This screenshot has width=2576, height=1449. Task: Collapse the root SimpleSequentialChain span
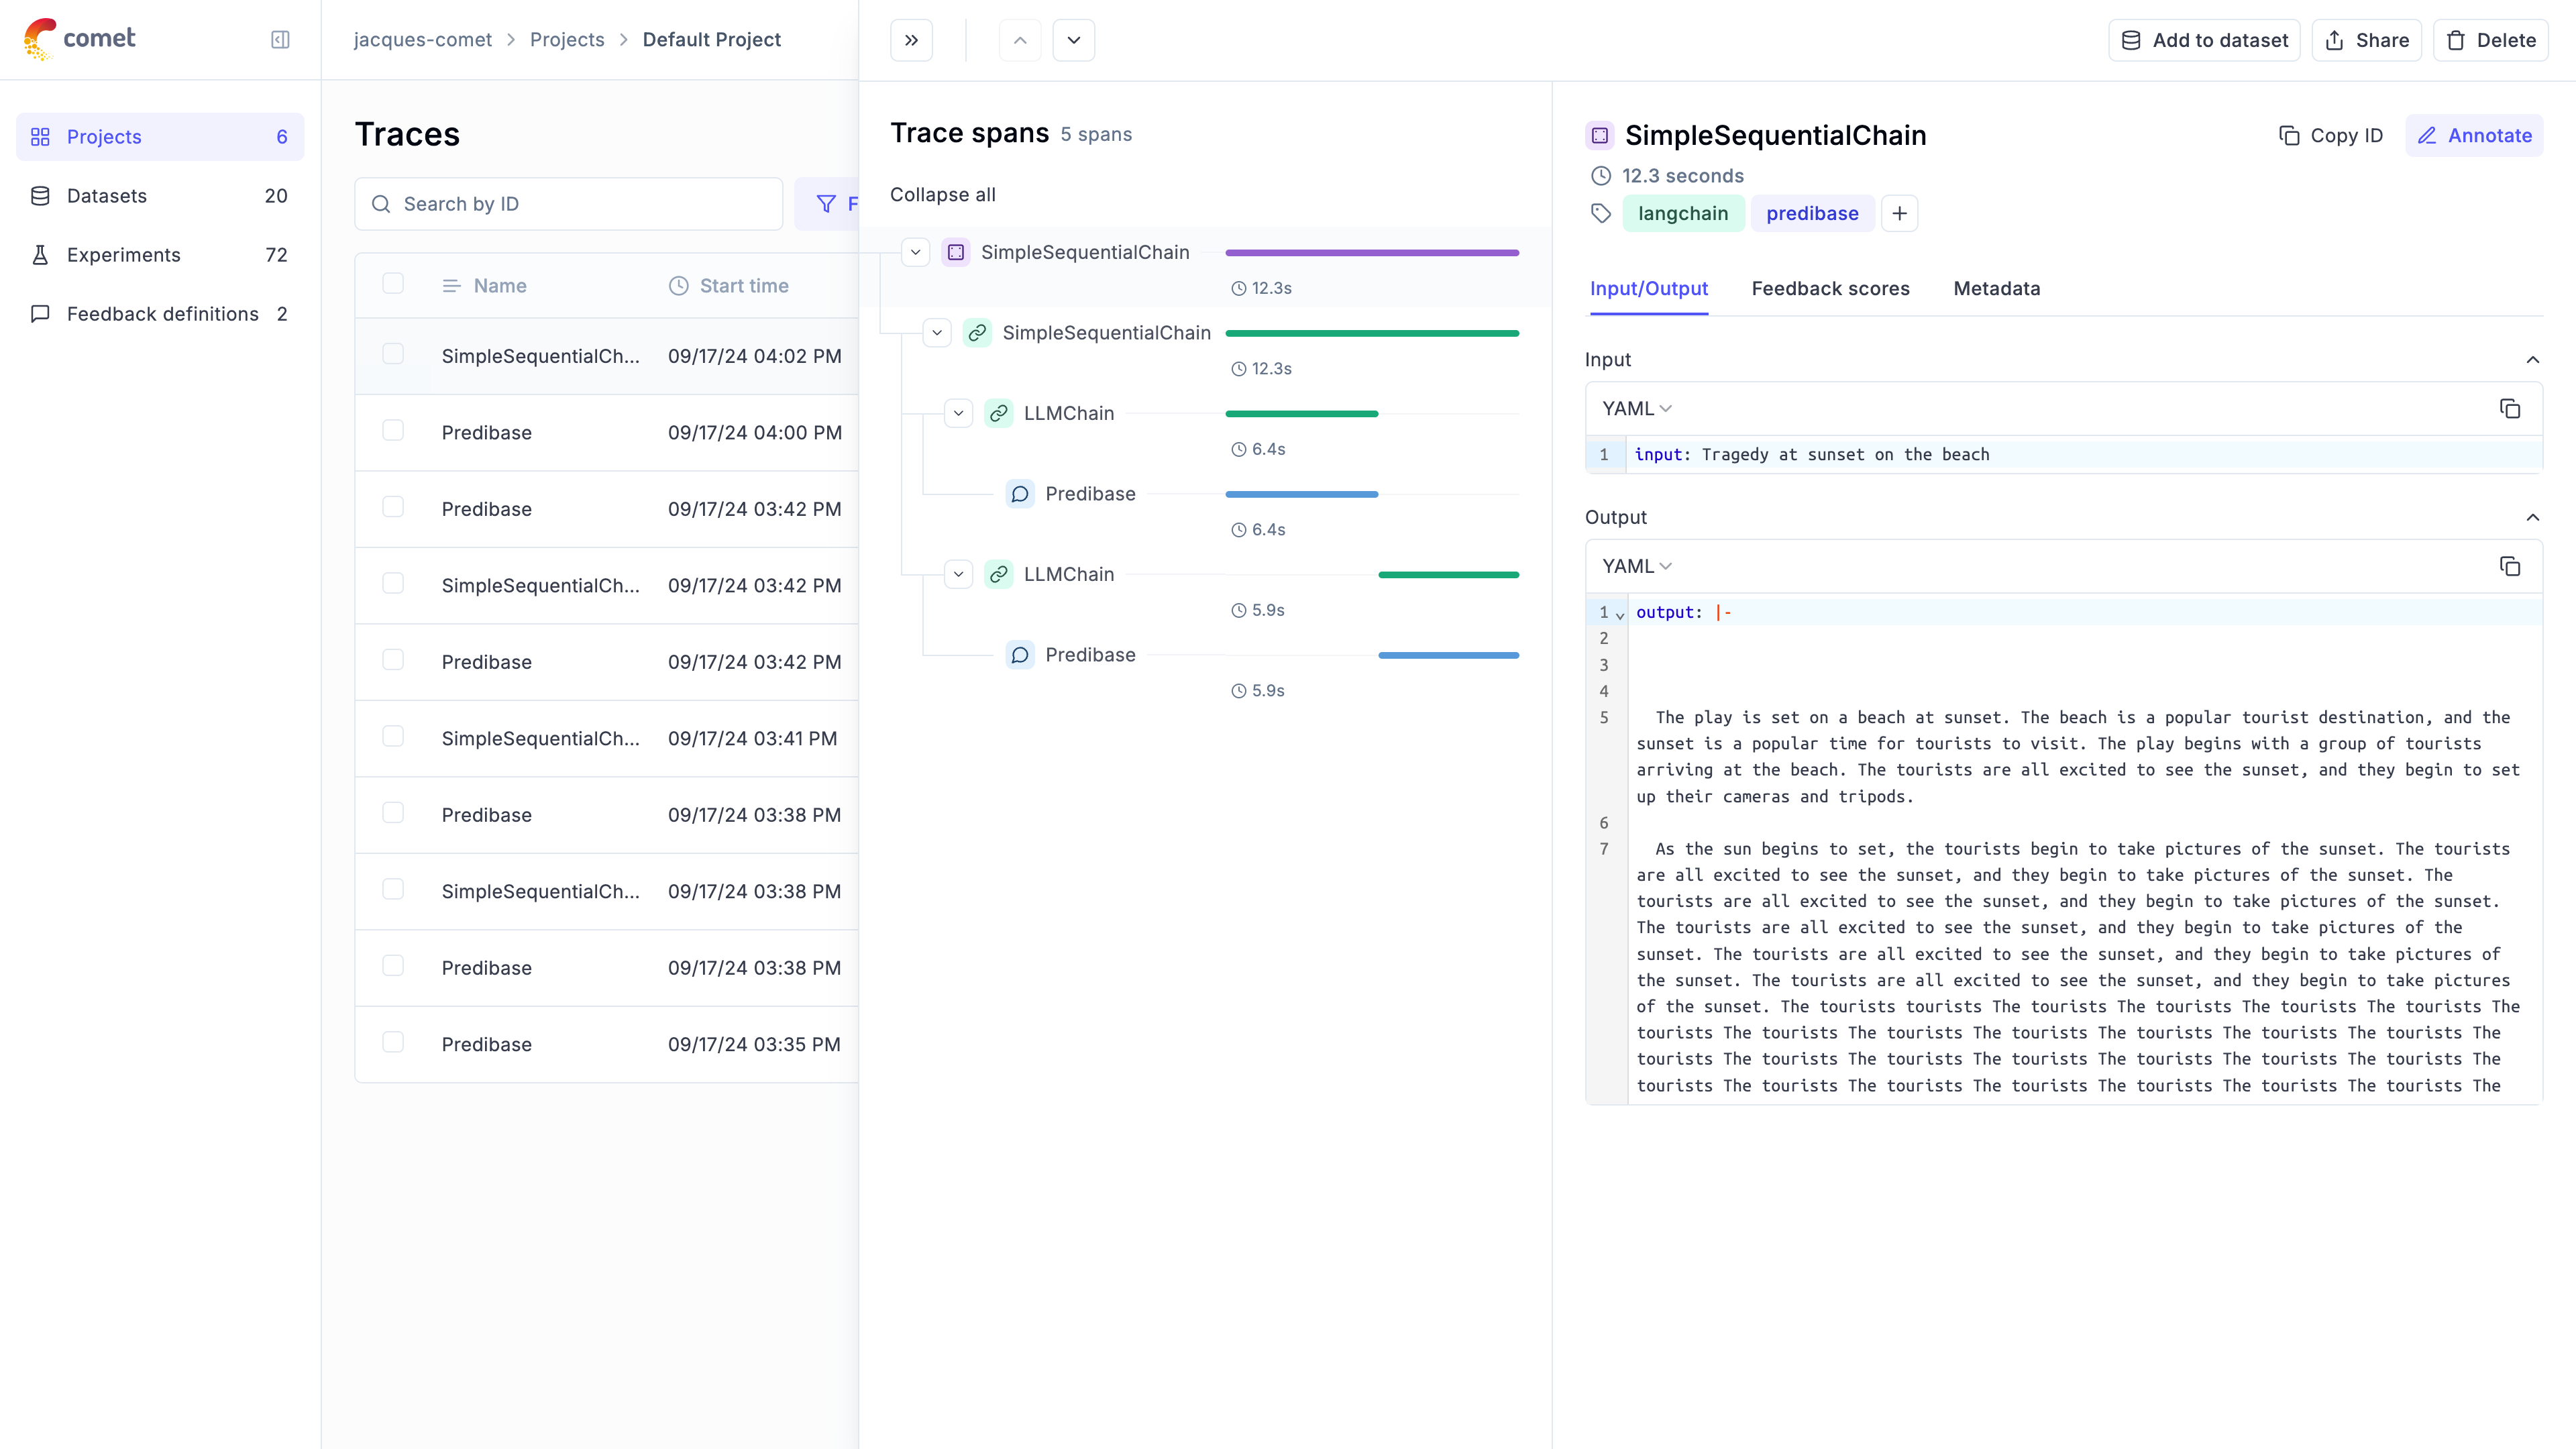tap(914, 252)
